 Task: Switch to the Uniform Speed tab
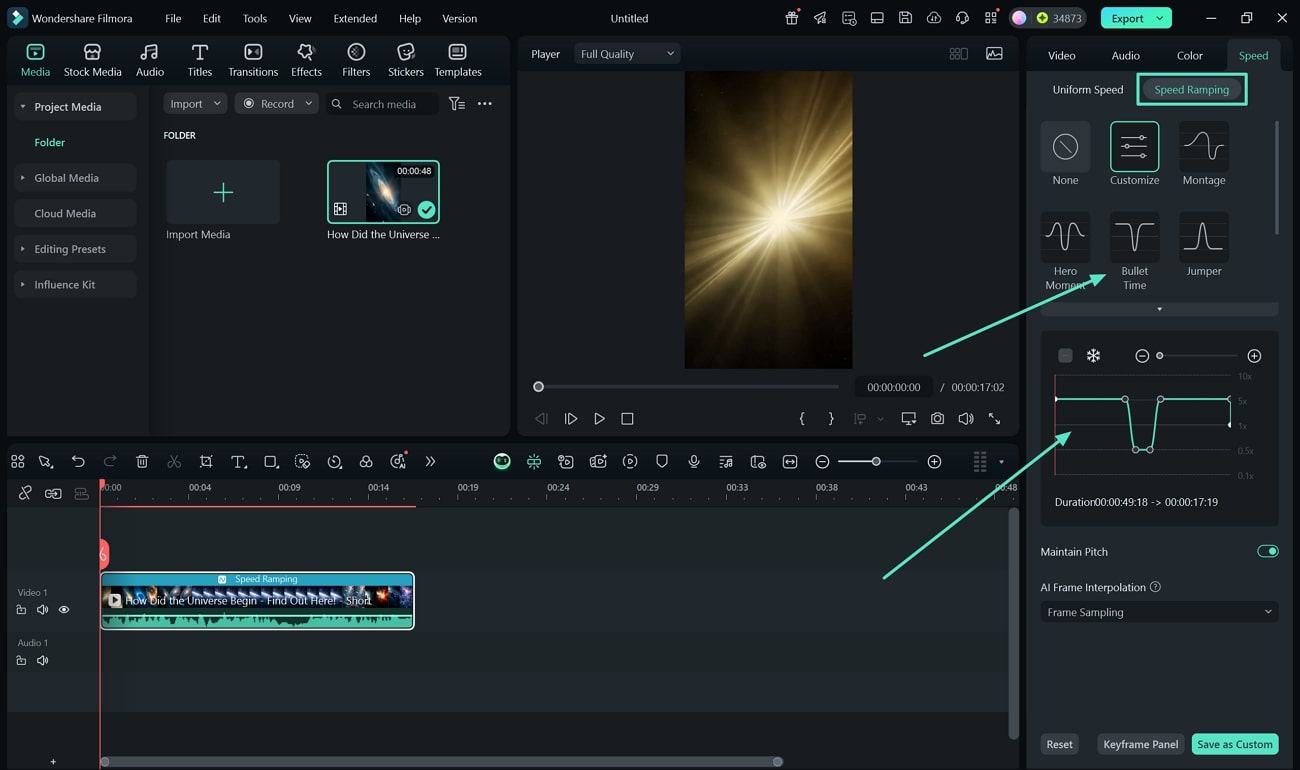(x=1087, y=89)
